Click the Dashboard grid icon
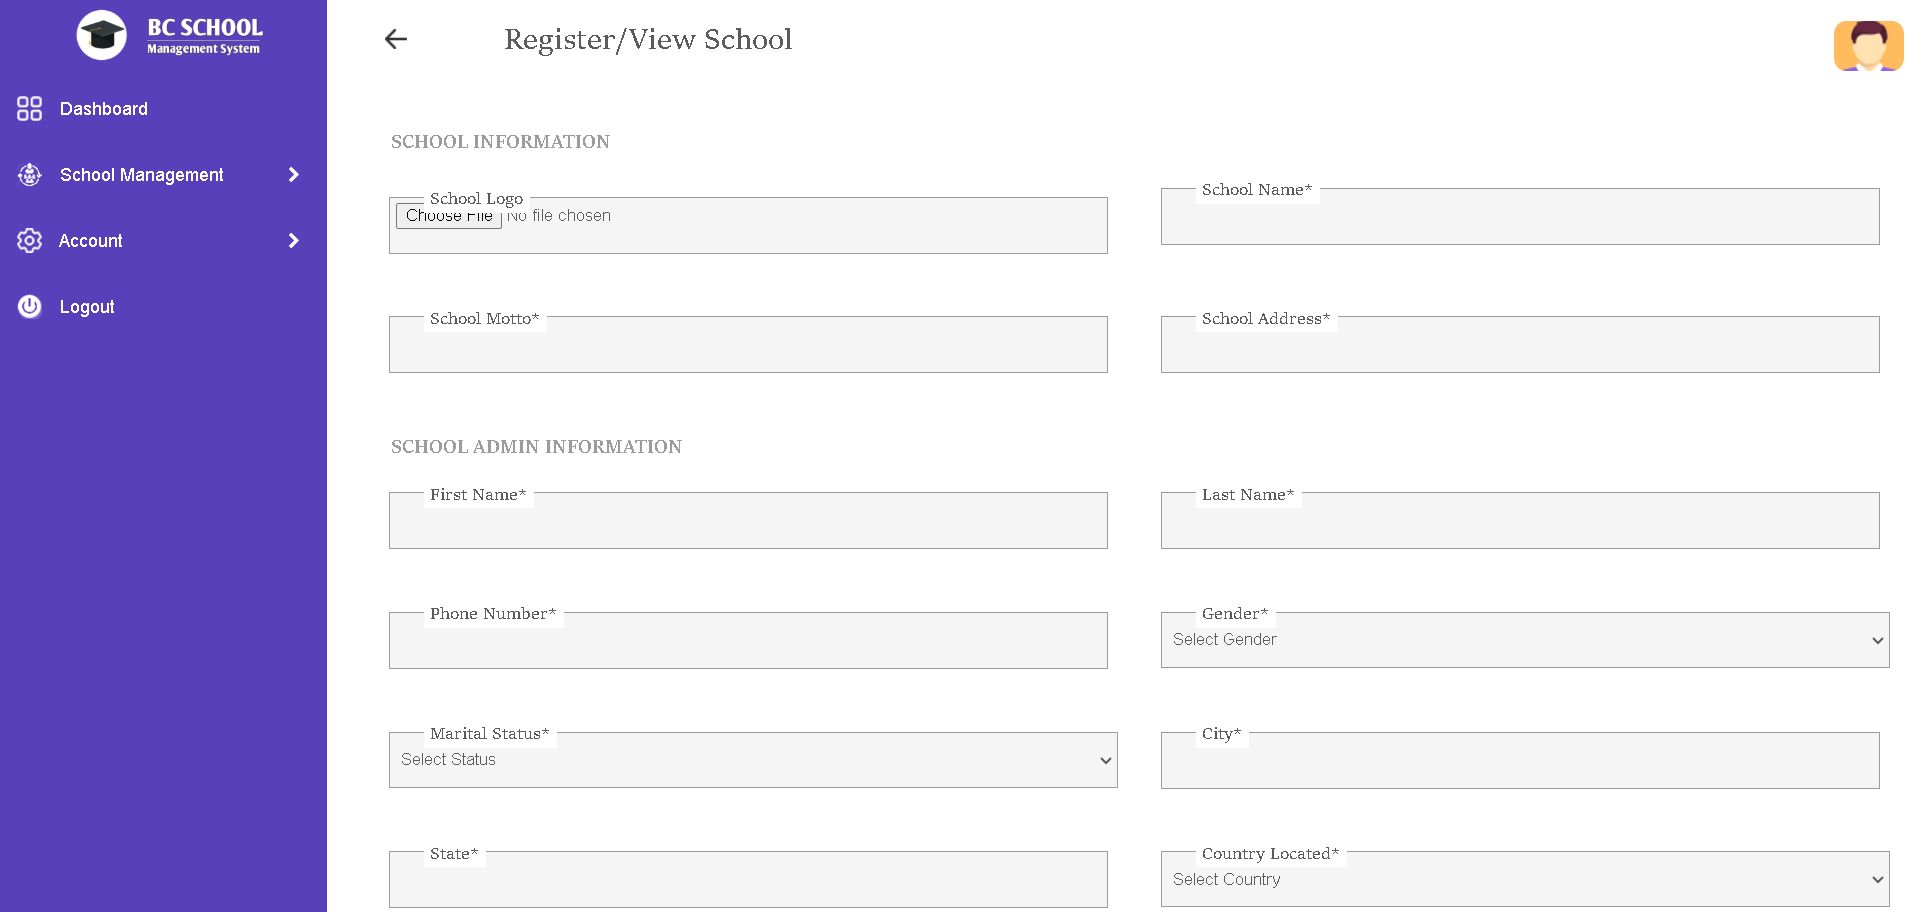 [x=29, y=109]
